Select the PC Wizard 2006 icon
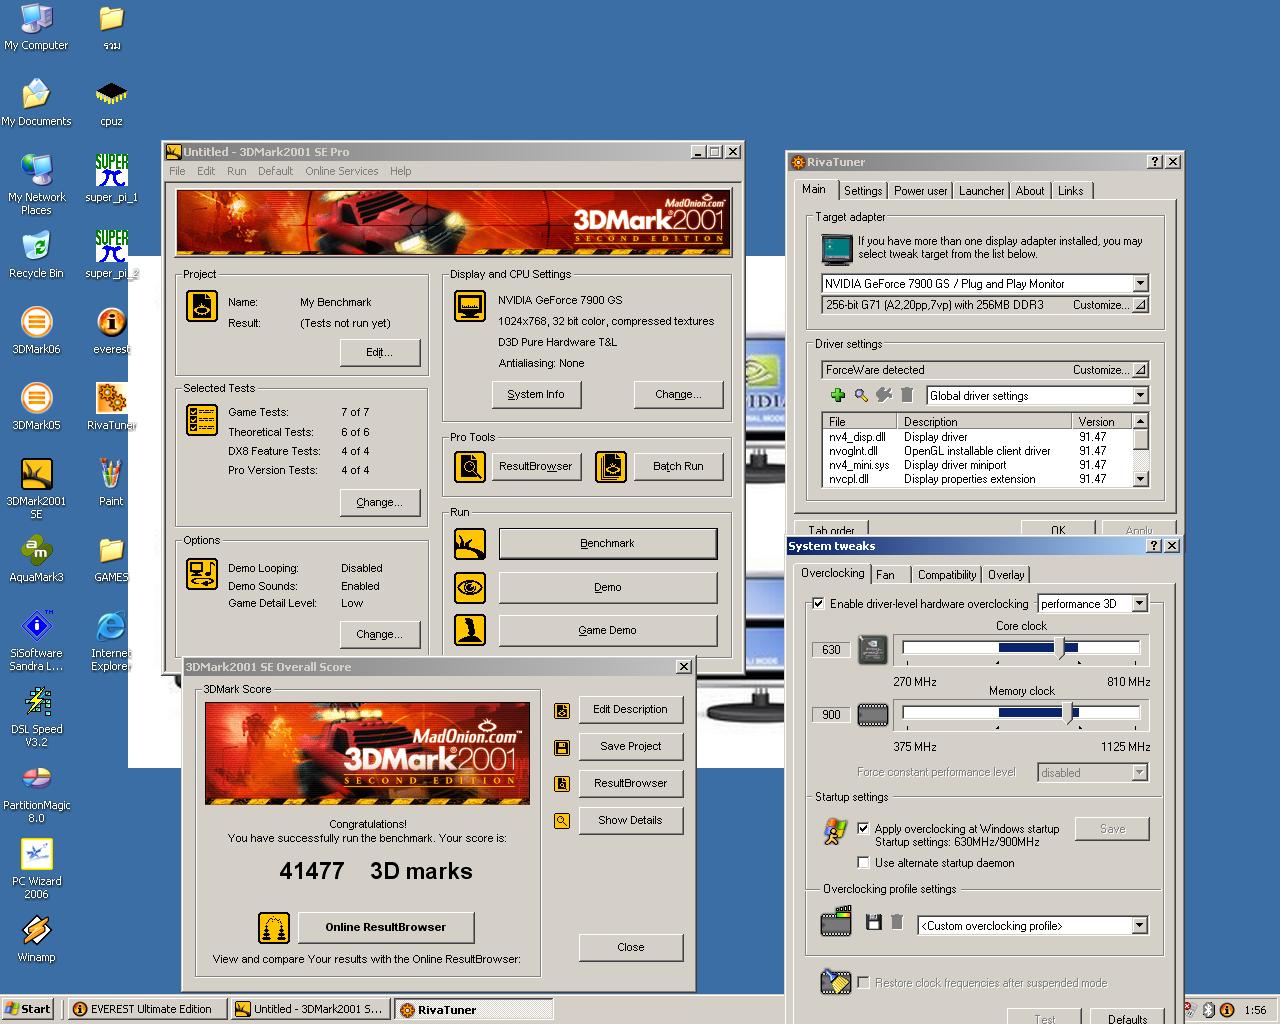1280x1024 pixels. coord(36,869)
